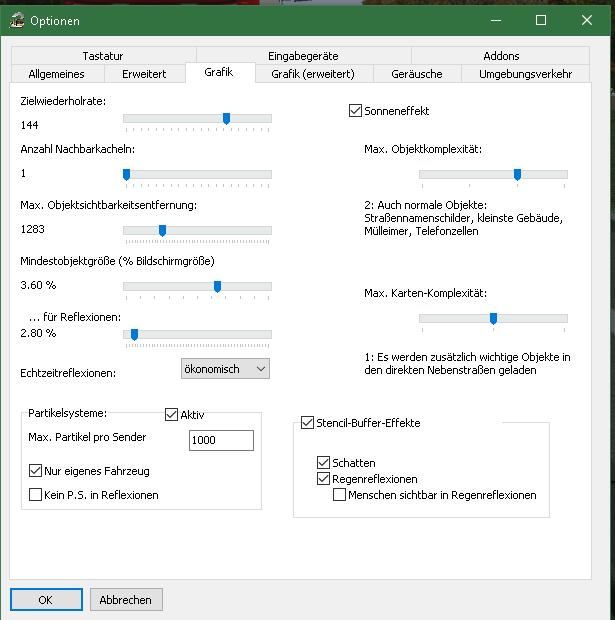Confirm settings with OK button
Screen dimensions: 615x620
click(46, 599)
